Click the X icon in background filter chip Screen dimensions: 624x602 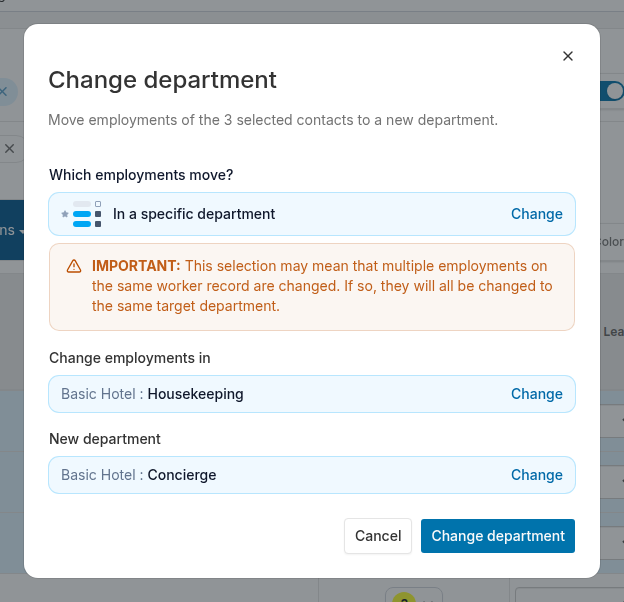[x=9, y=149]
